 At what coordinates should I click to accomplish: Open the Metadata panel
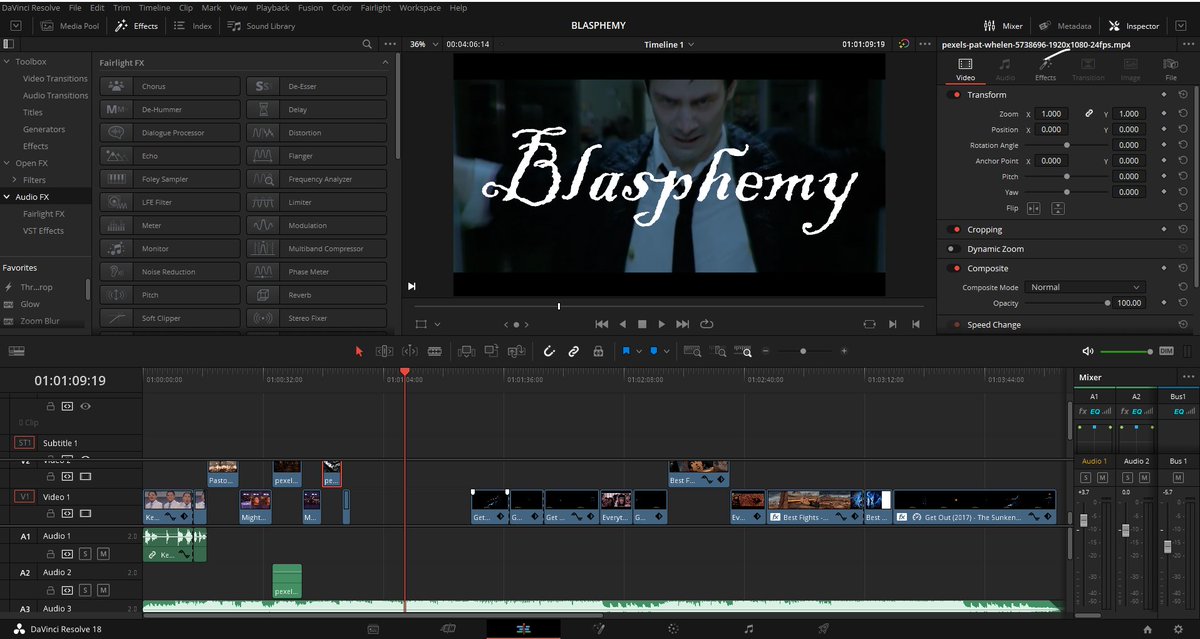coord(1064,26)
